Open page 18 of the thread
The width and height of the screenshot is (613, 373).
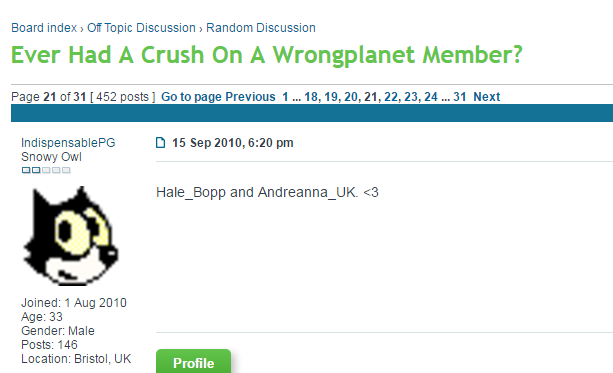pyautogui.click(x=311, y=97)
